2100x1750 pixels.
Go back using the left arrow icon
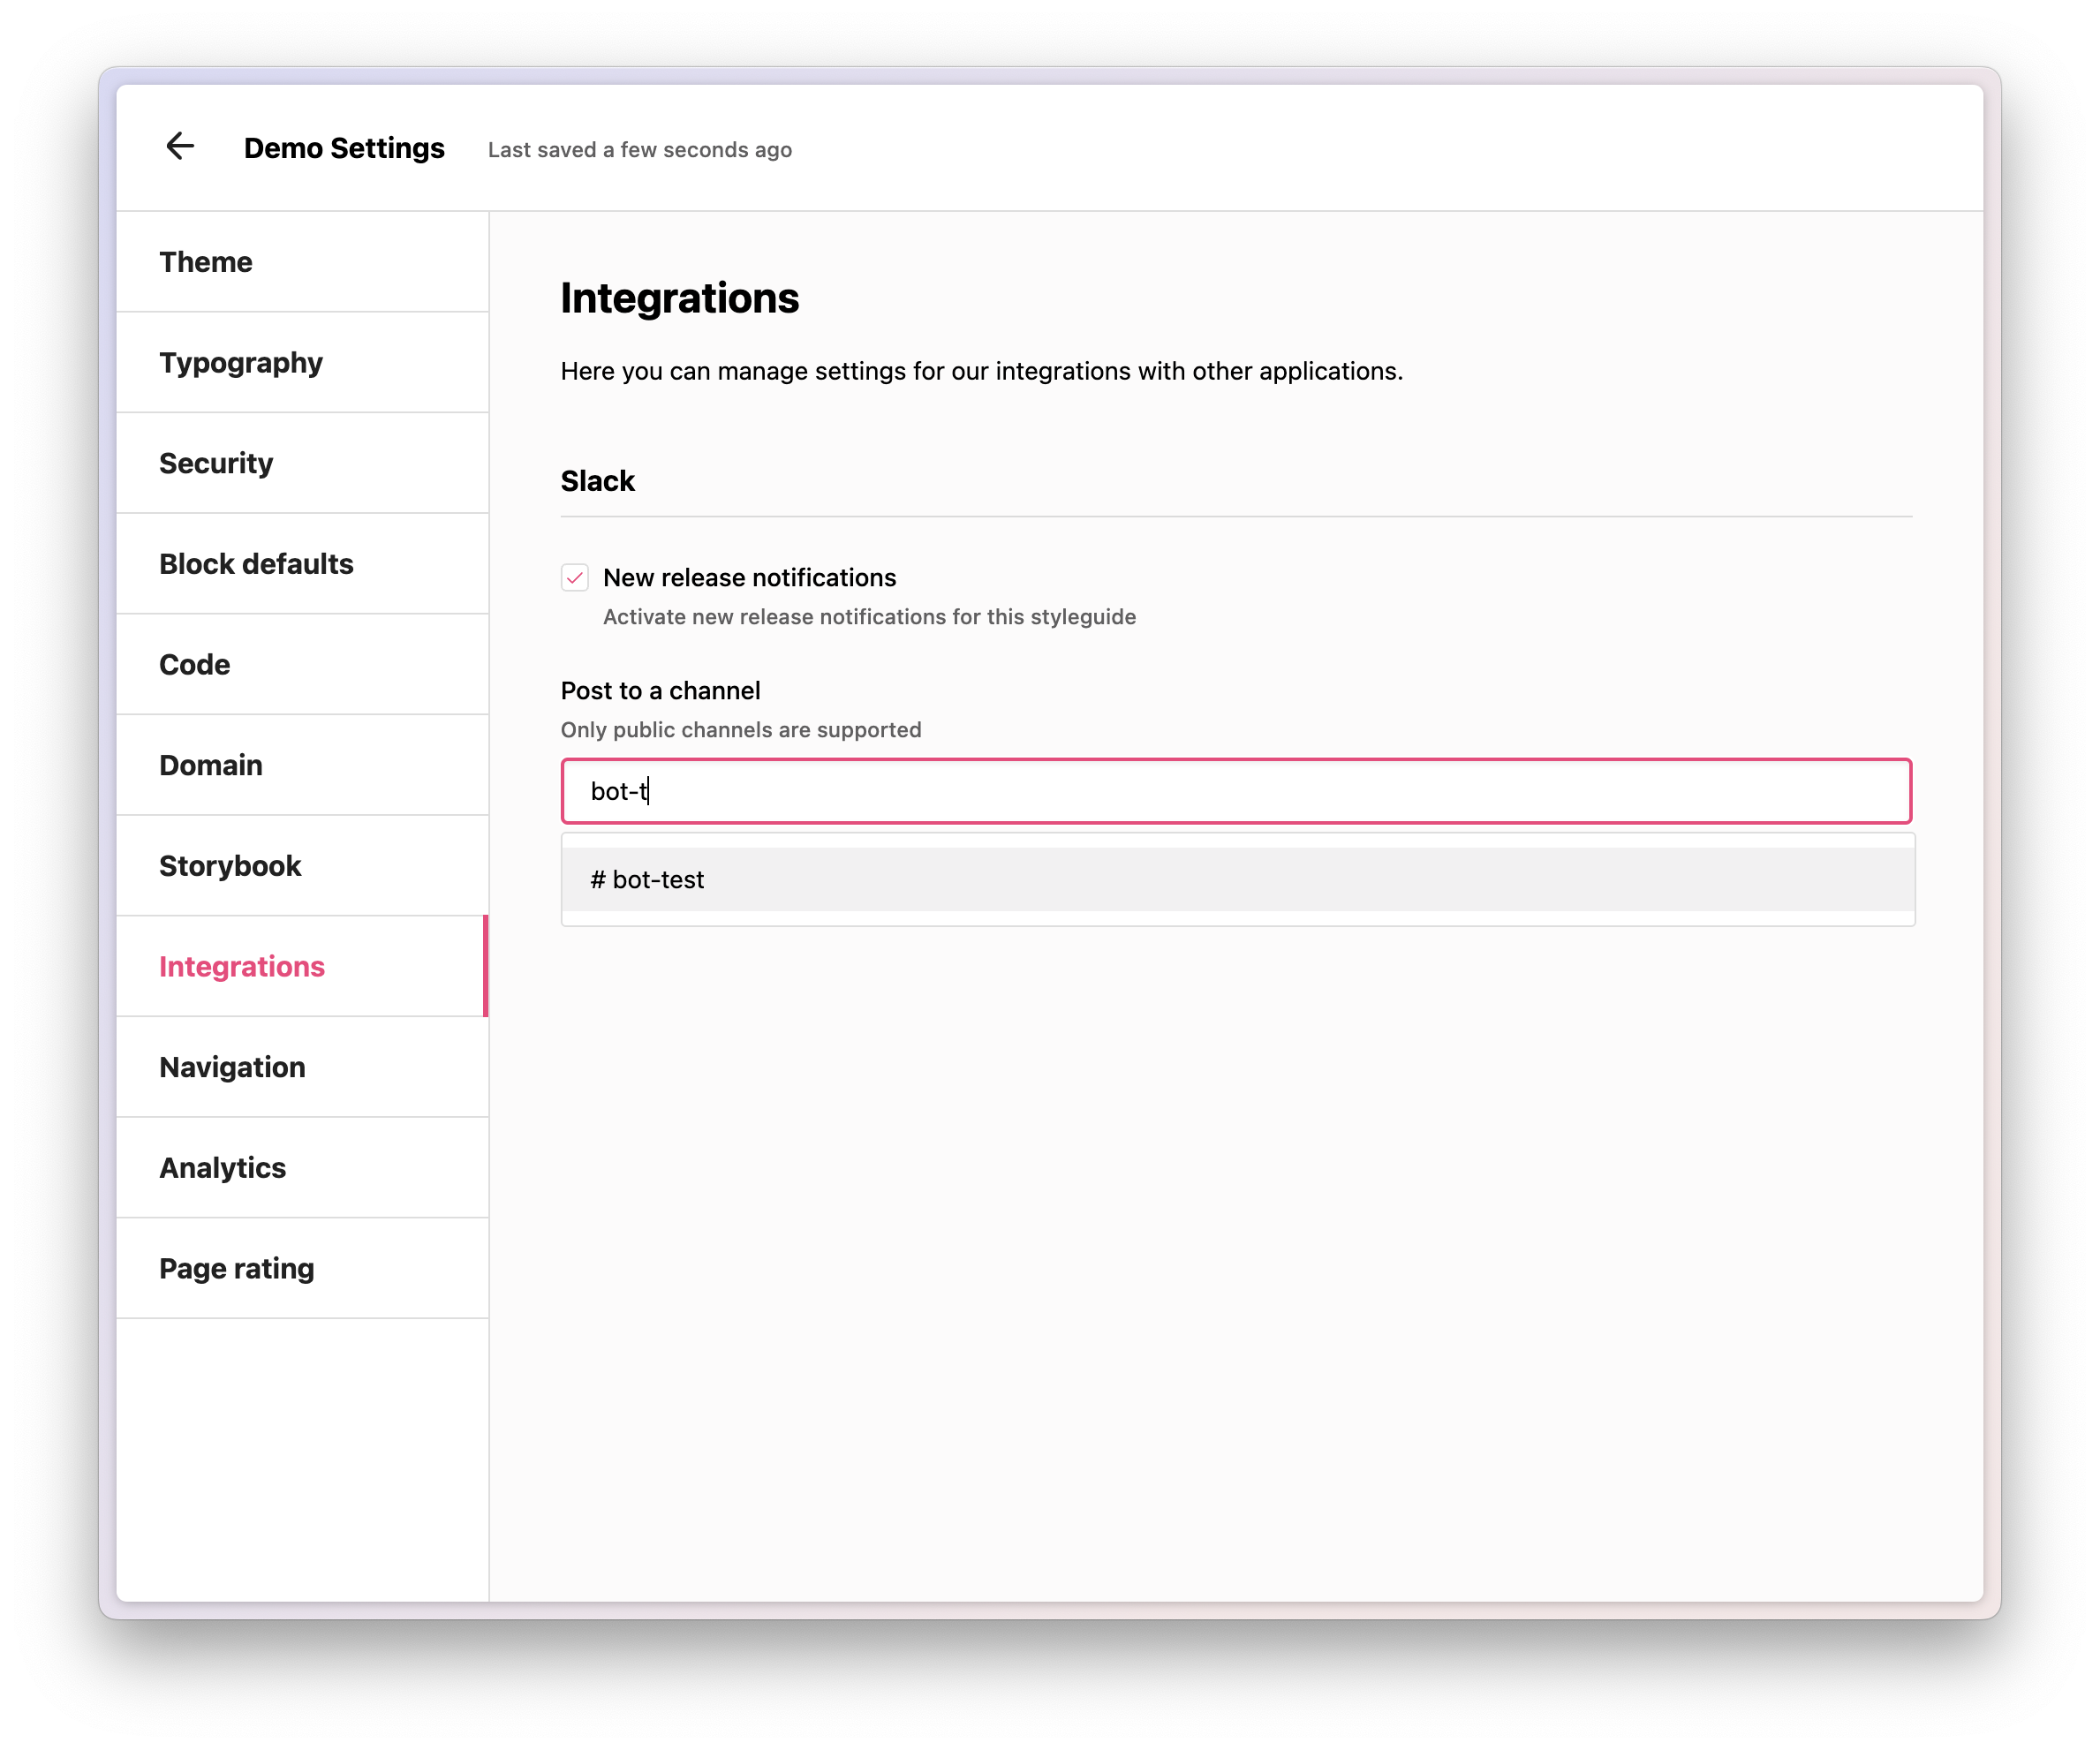pyautogui.click(x=180, y=147)
